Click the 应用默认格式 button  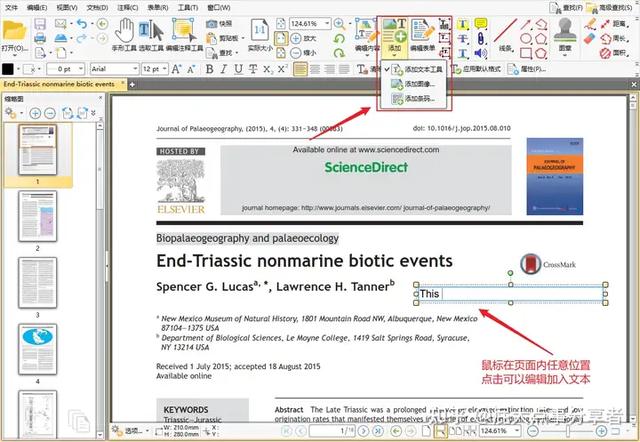[x=476, y=69]
